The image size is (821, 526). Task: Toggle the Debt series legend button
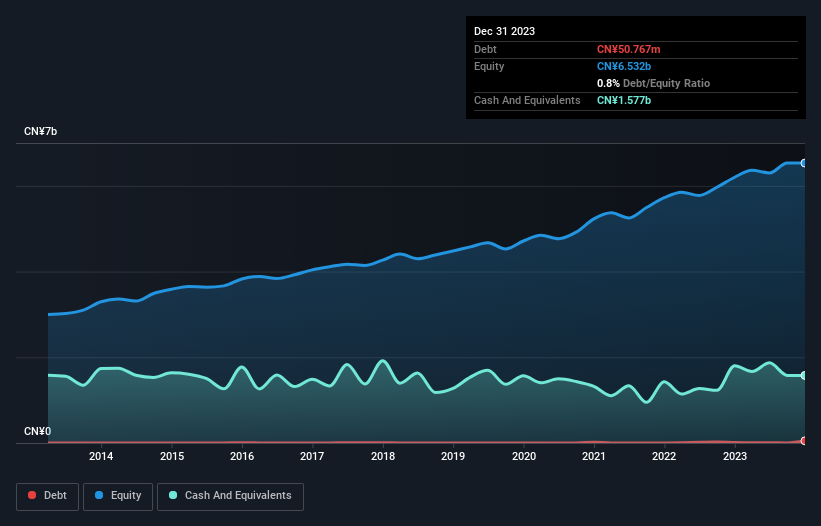tap(47, 496)
